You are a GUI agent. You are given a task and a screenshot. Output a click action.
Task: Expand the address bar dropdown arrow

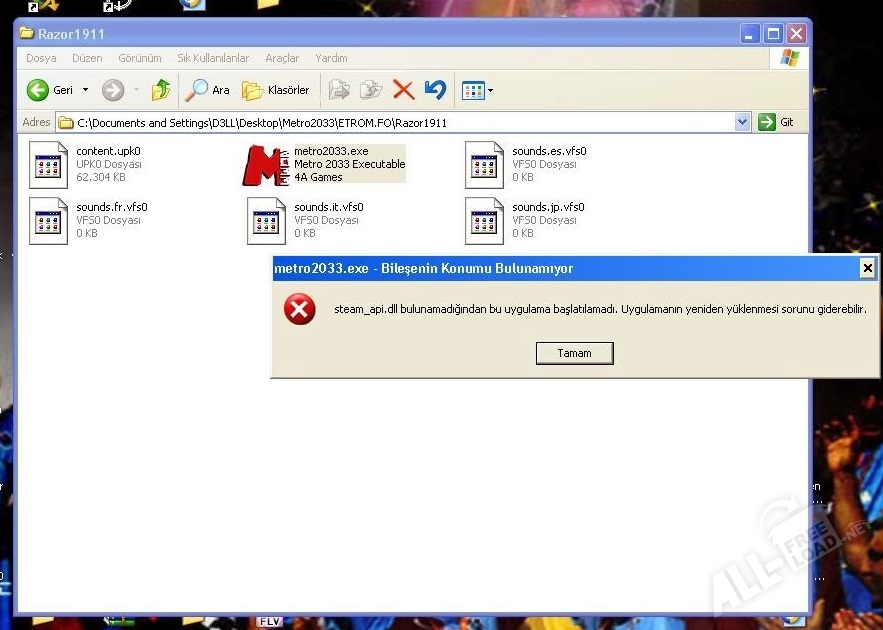(742, 122)
